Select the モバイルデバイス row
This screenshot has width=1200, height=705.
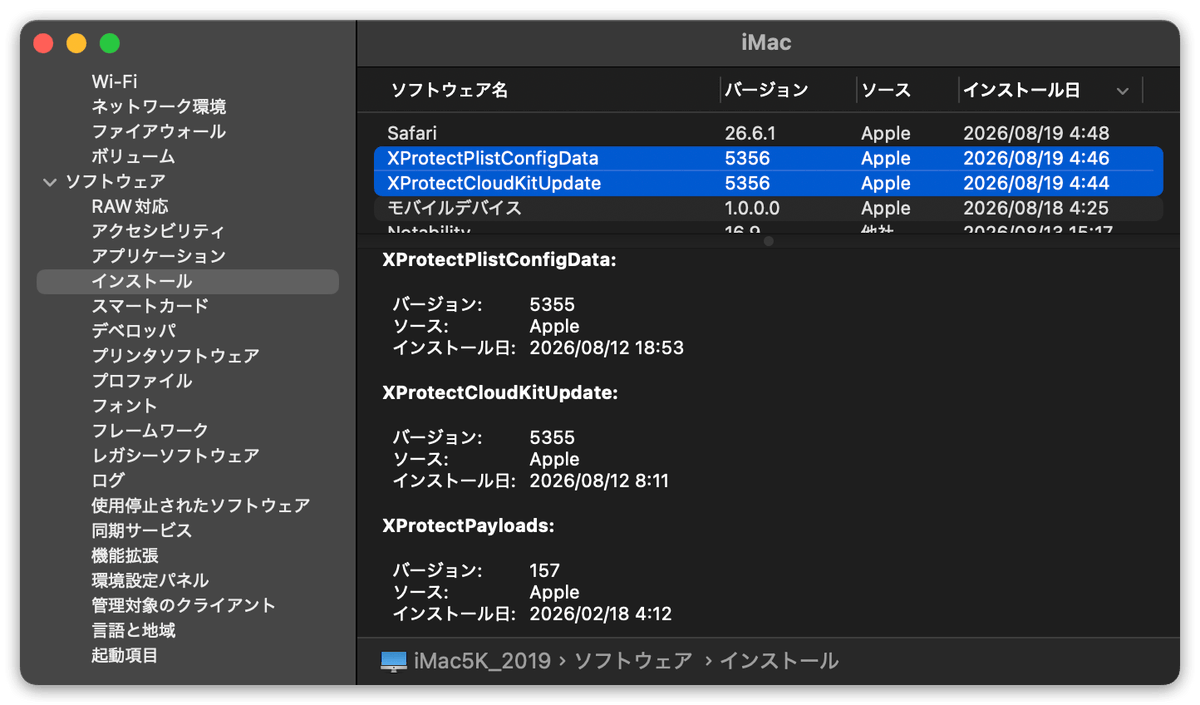pyautogui.click(x=768, y=208)
